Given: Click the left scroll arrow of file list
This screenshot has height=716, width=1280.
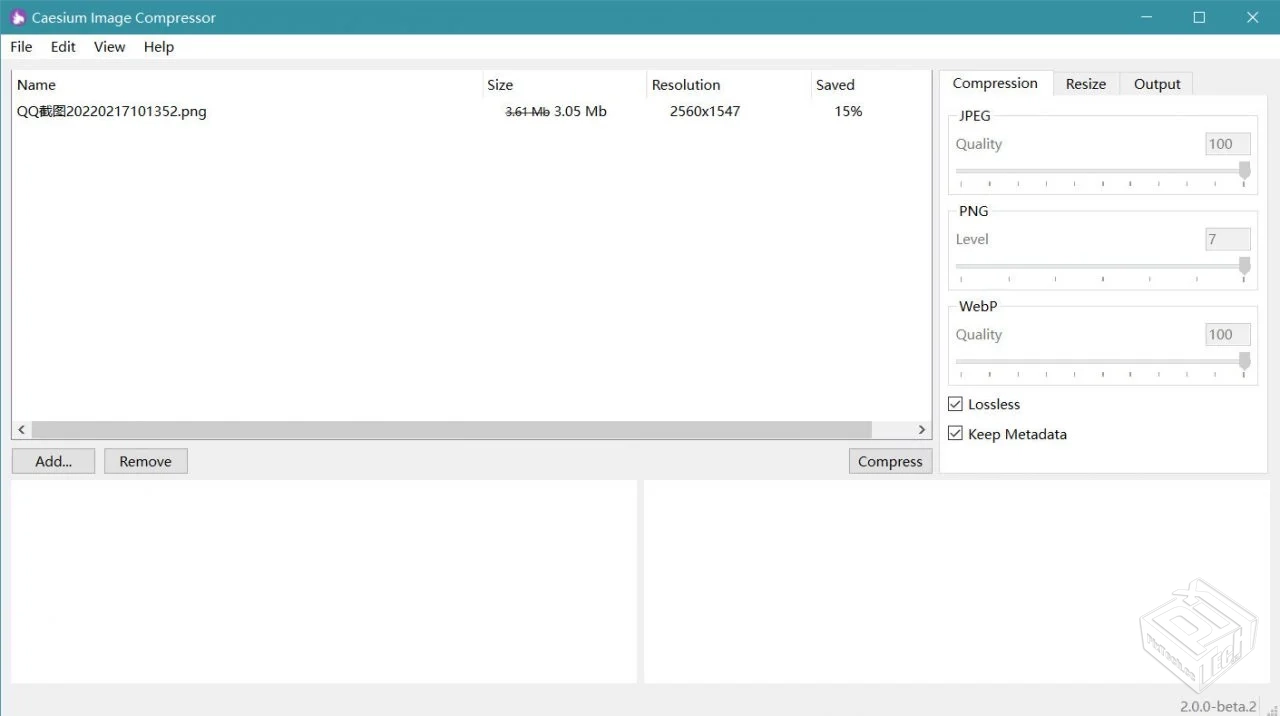Looking at the screenshot, I should pos(21,430).
